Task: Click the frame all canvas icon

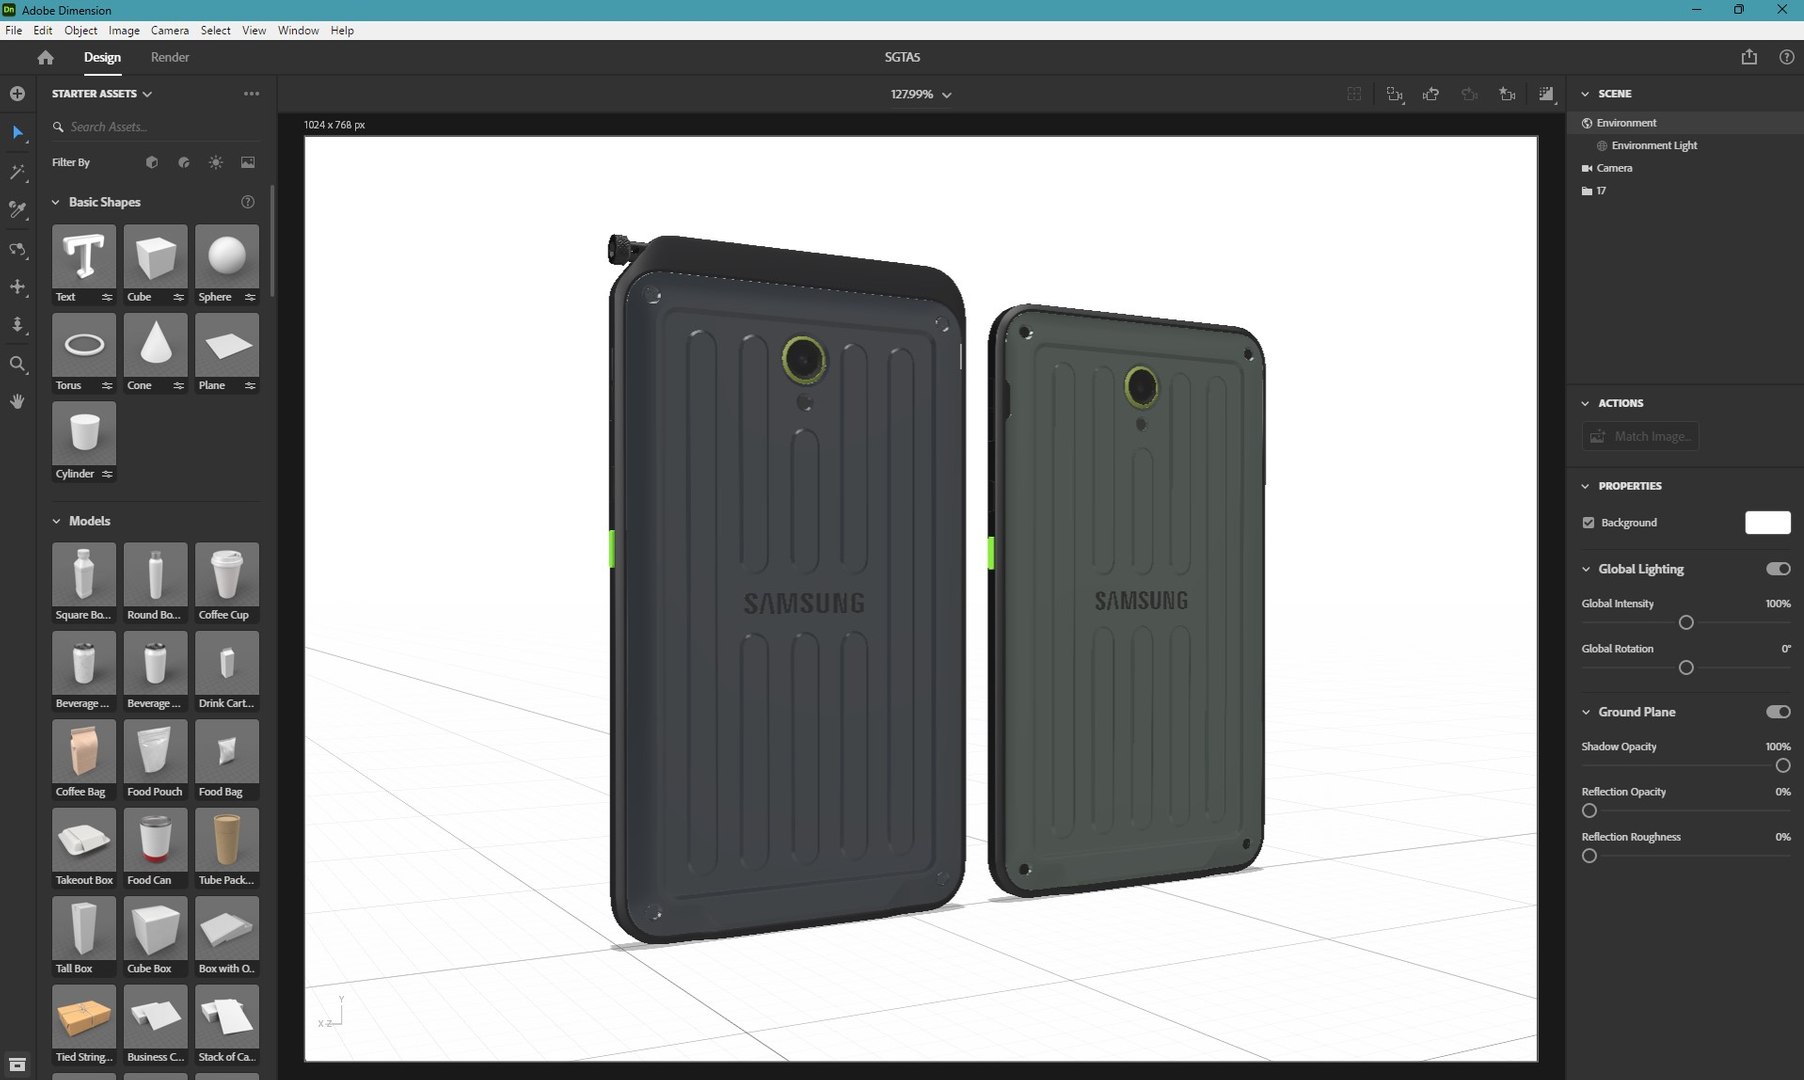Action: click(1354, 94)
